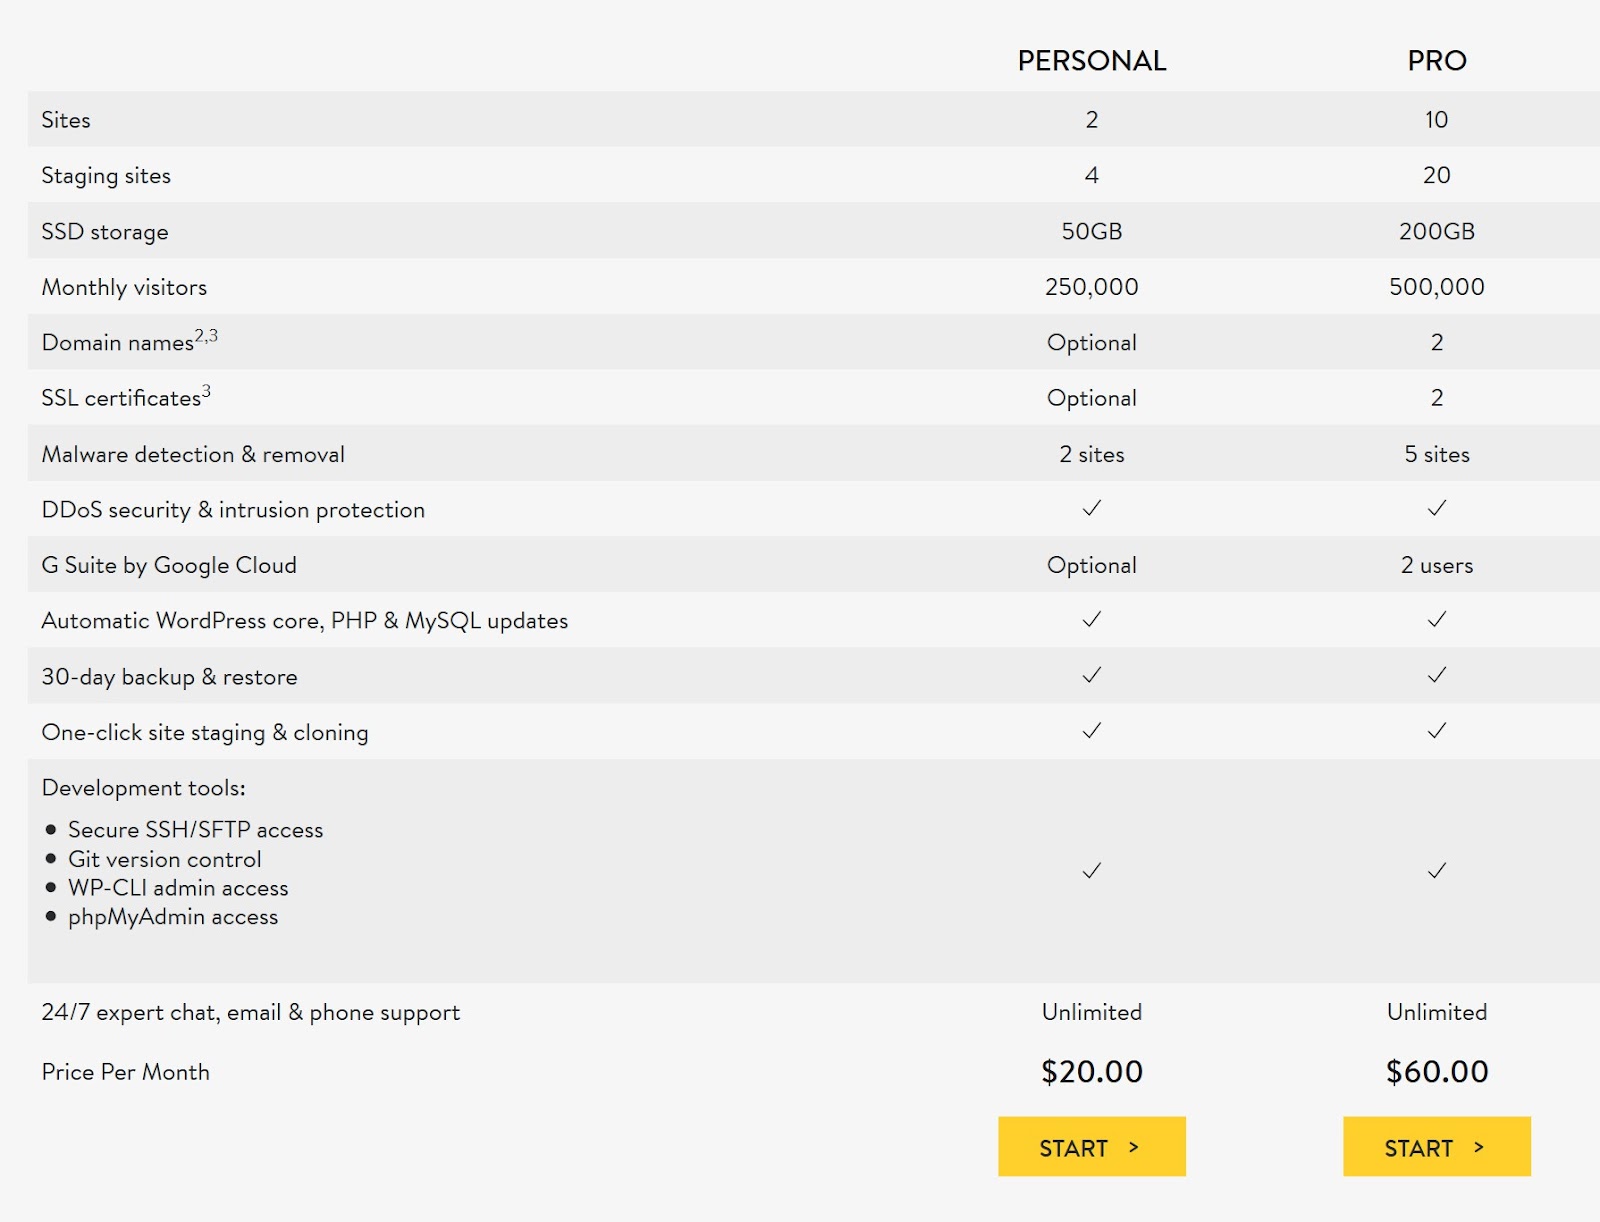Click the Personal checkmark for DDoS security

coord(1092,508)
